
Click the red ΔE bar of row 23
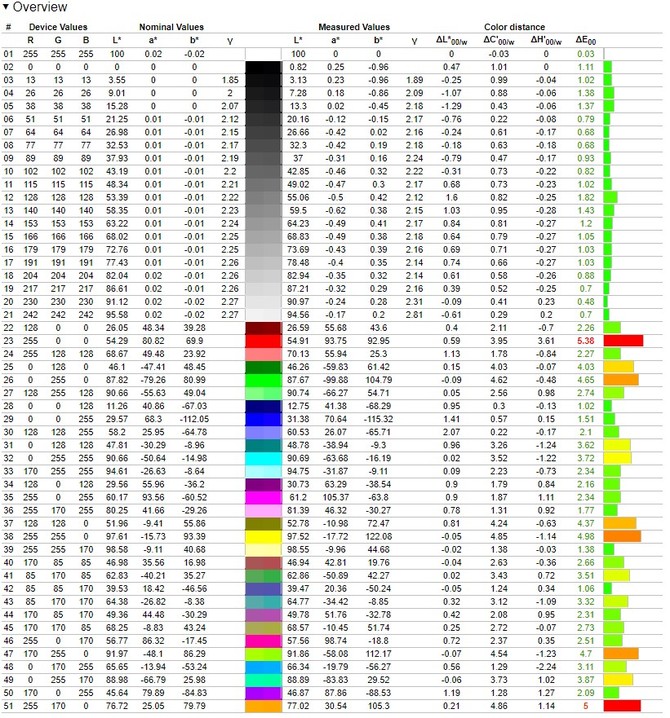[623, 341]
